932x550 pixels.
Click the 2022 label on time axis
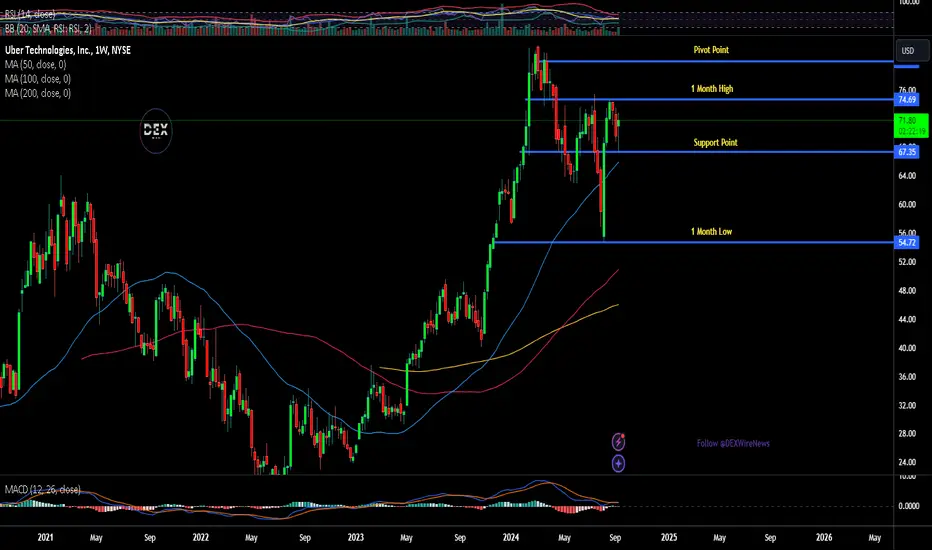201,538
